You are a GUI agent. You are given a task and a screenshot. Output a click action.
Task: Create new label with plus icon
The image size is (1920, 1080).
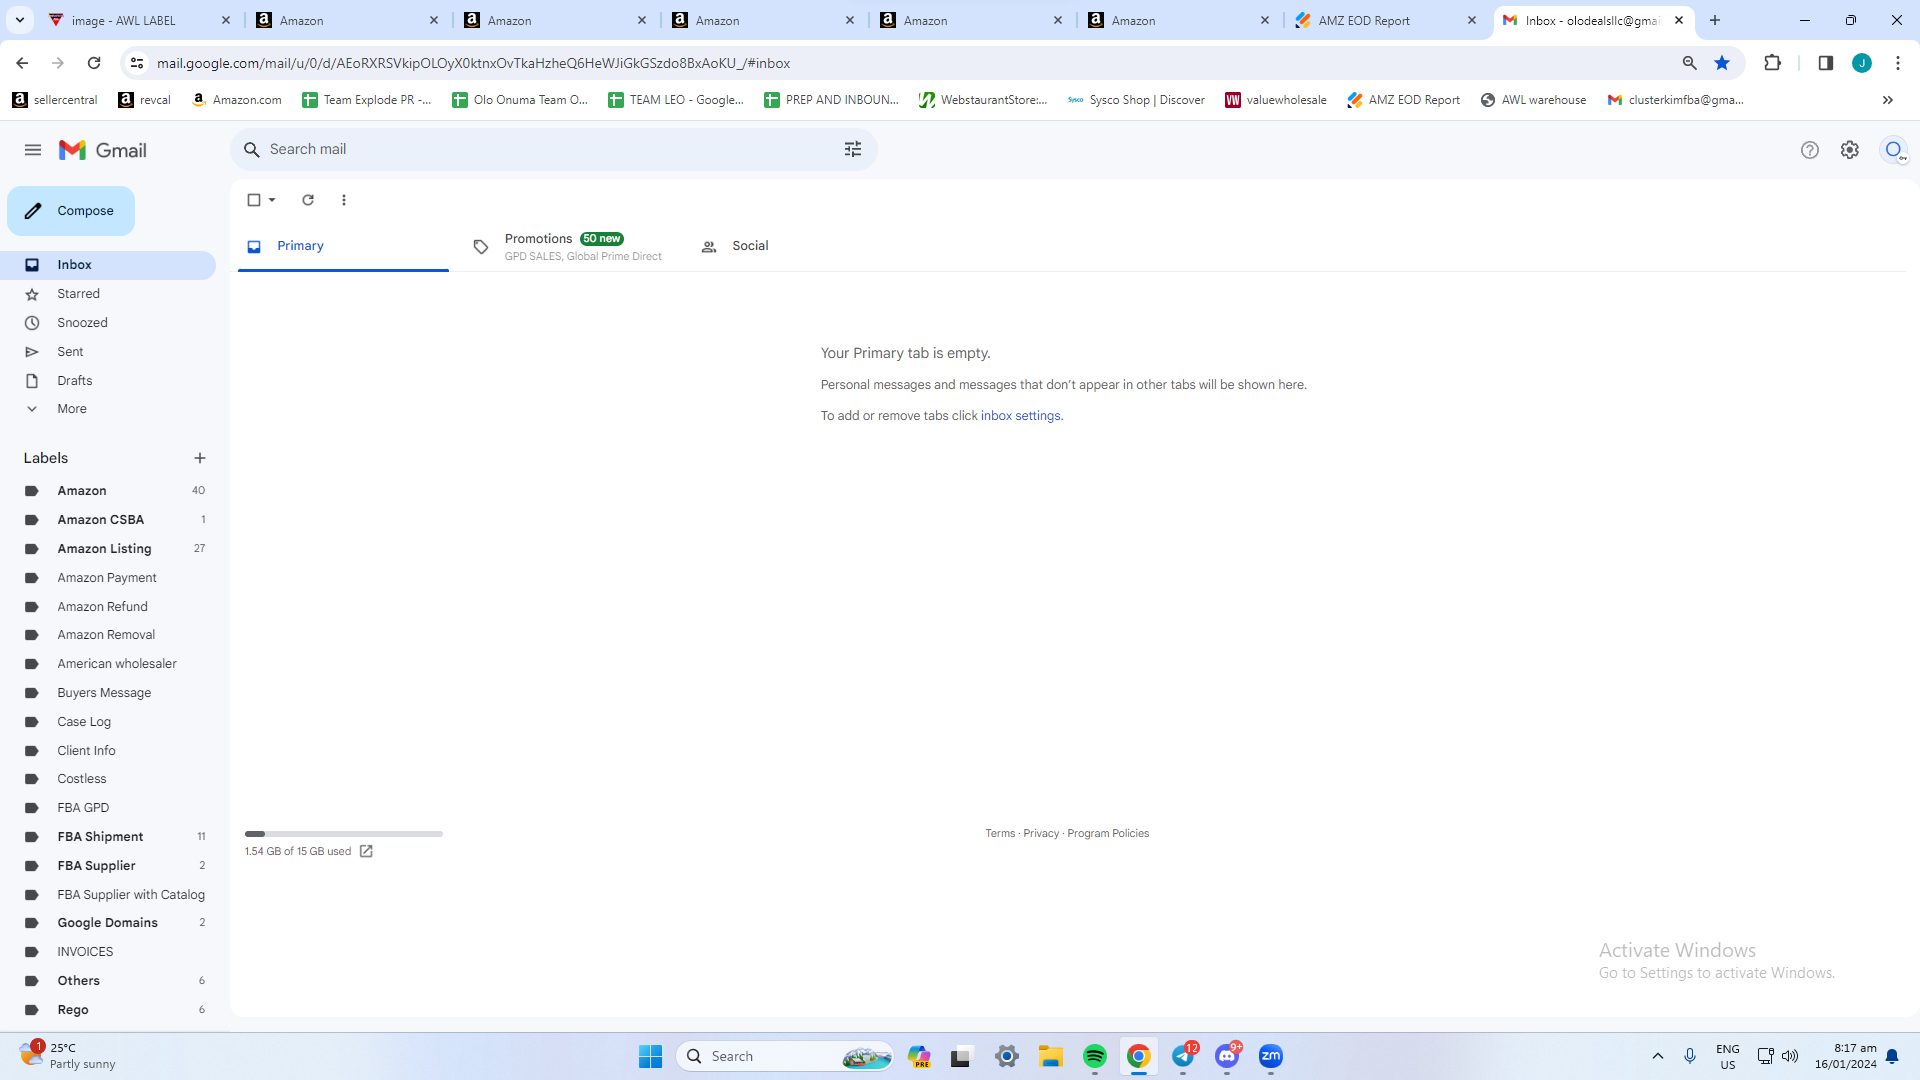click(200, 458)
